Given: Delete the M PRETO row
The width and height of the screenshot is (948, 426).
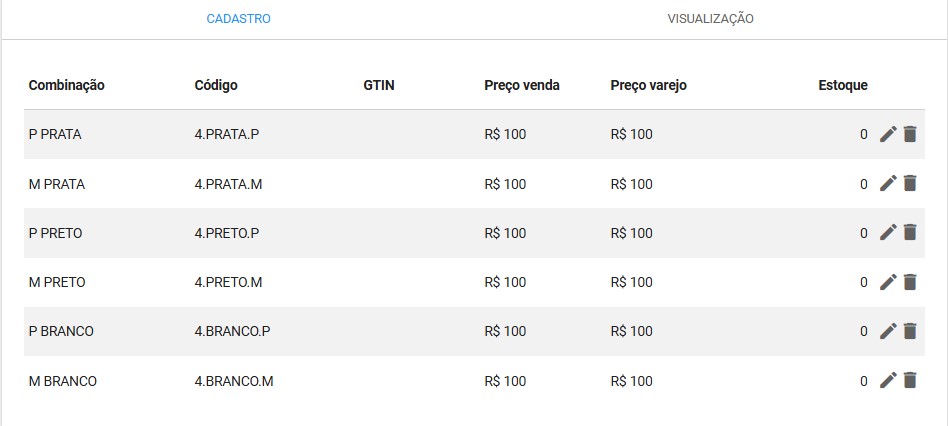Looking at the screenshot, I should (910, 282).
